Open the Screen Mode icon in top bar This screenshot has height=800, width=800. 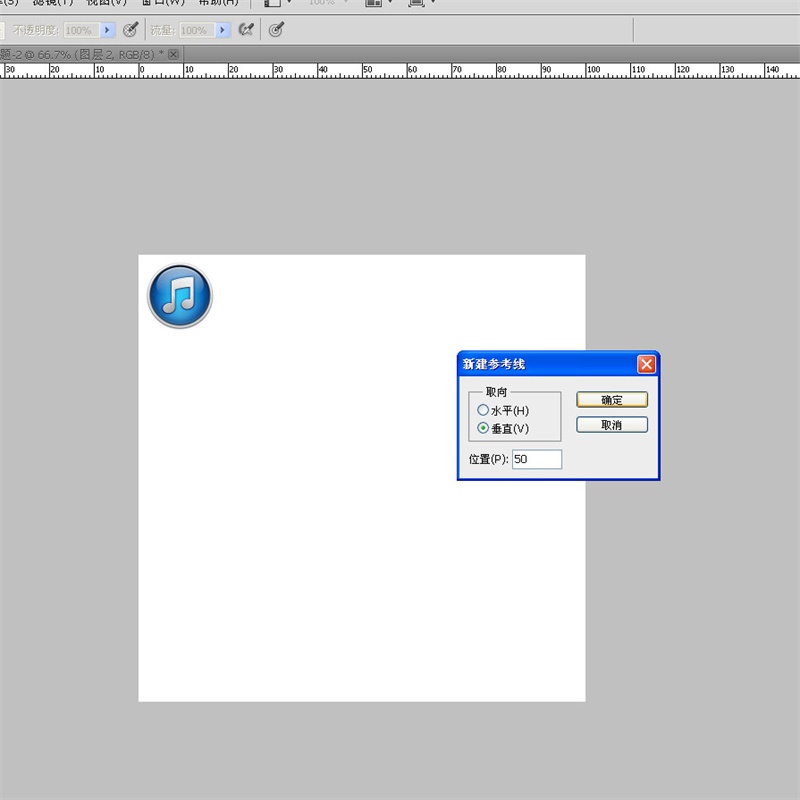coord(420,3)
